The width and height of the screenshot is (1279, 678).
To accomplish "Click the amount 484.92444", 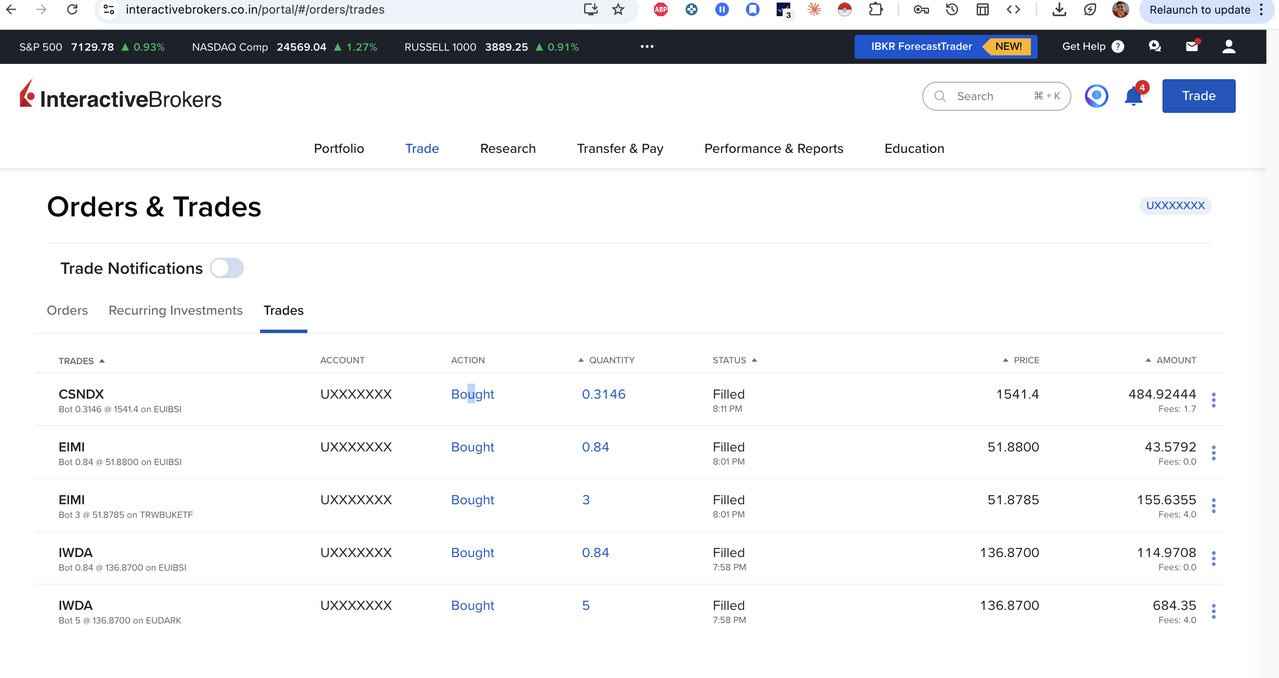I will coord(1162,394).
